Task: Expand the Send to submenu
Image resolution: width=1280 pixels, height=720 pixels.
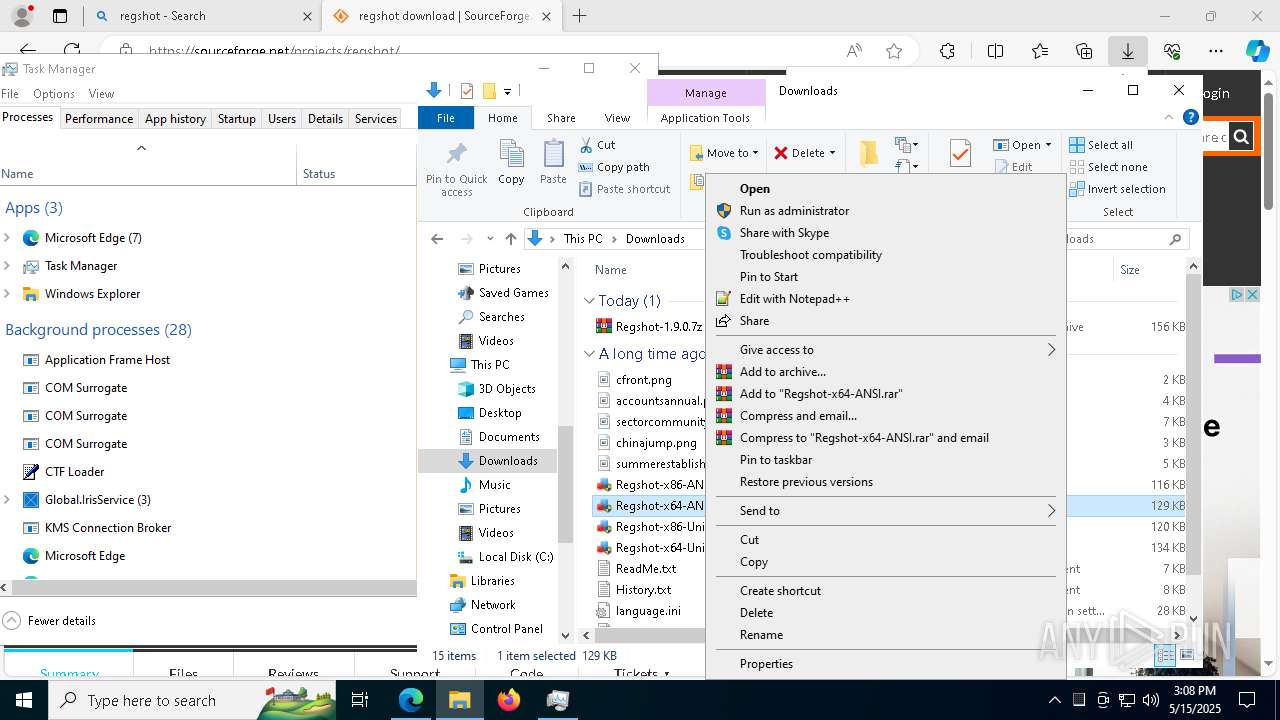Action: coord(885,511)
